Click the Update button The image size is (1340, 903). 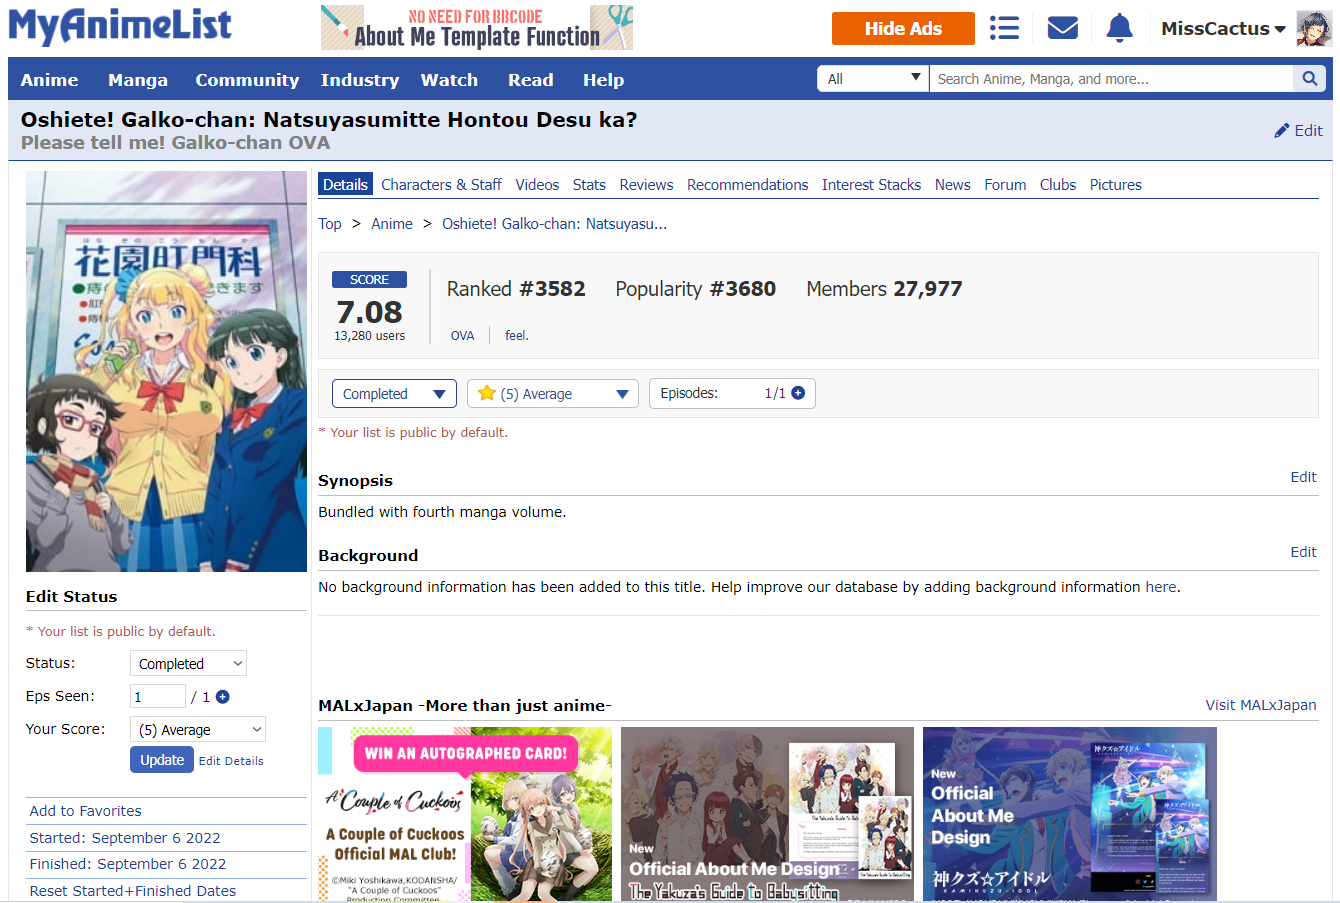point(162,760)
